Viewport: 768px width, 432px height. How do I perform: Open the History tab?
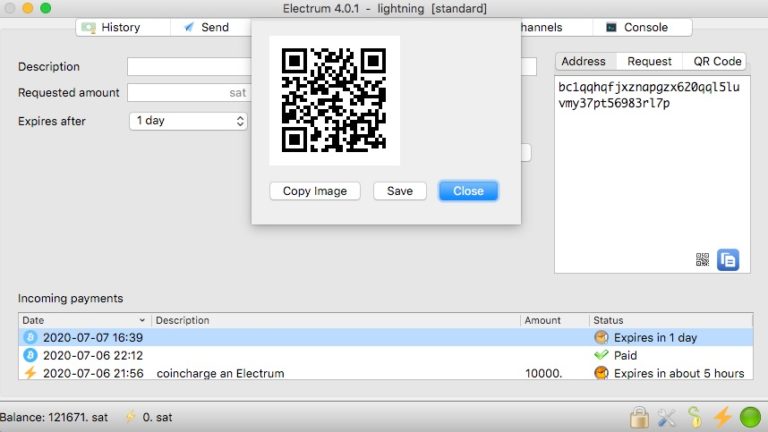click(x=123, y=27)
